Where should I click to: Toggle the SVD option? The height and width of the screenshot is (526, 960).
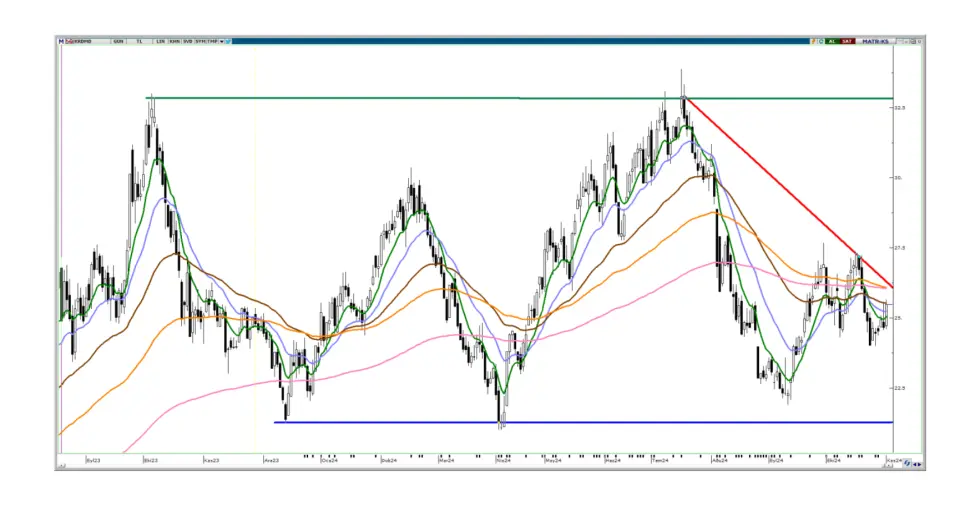(x=188, y=41)
